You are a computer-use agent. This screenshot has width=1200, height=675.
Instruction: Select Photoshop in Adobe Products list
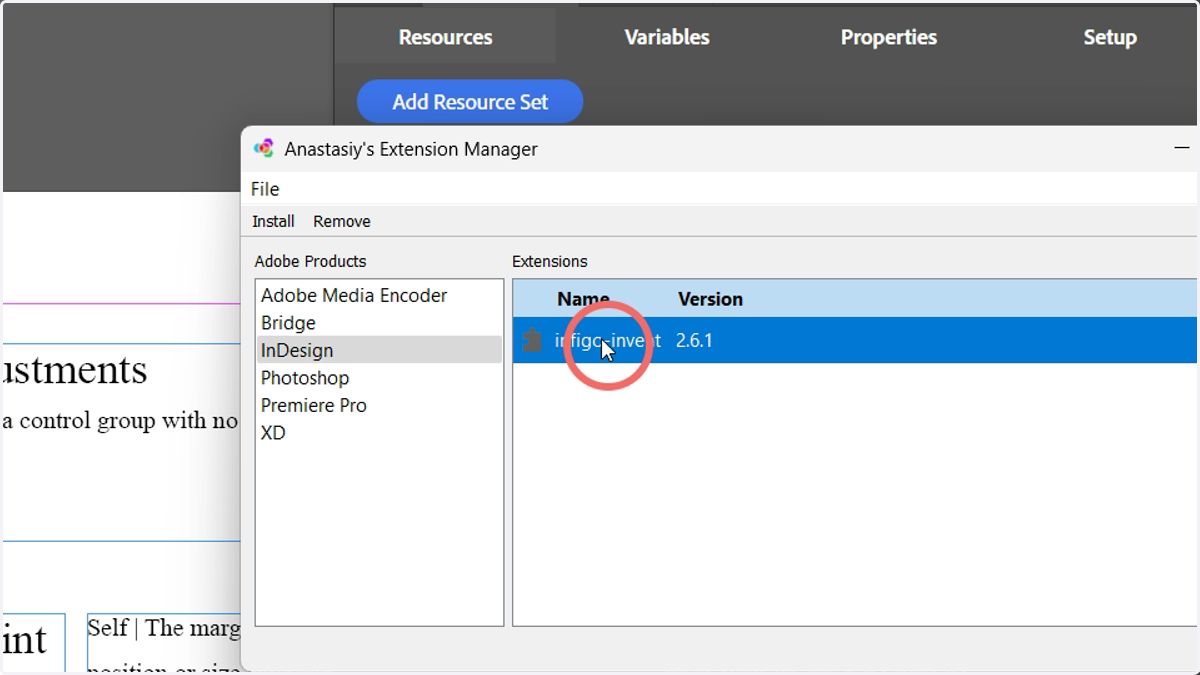tap(379, 378)
